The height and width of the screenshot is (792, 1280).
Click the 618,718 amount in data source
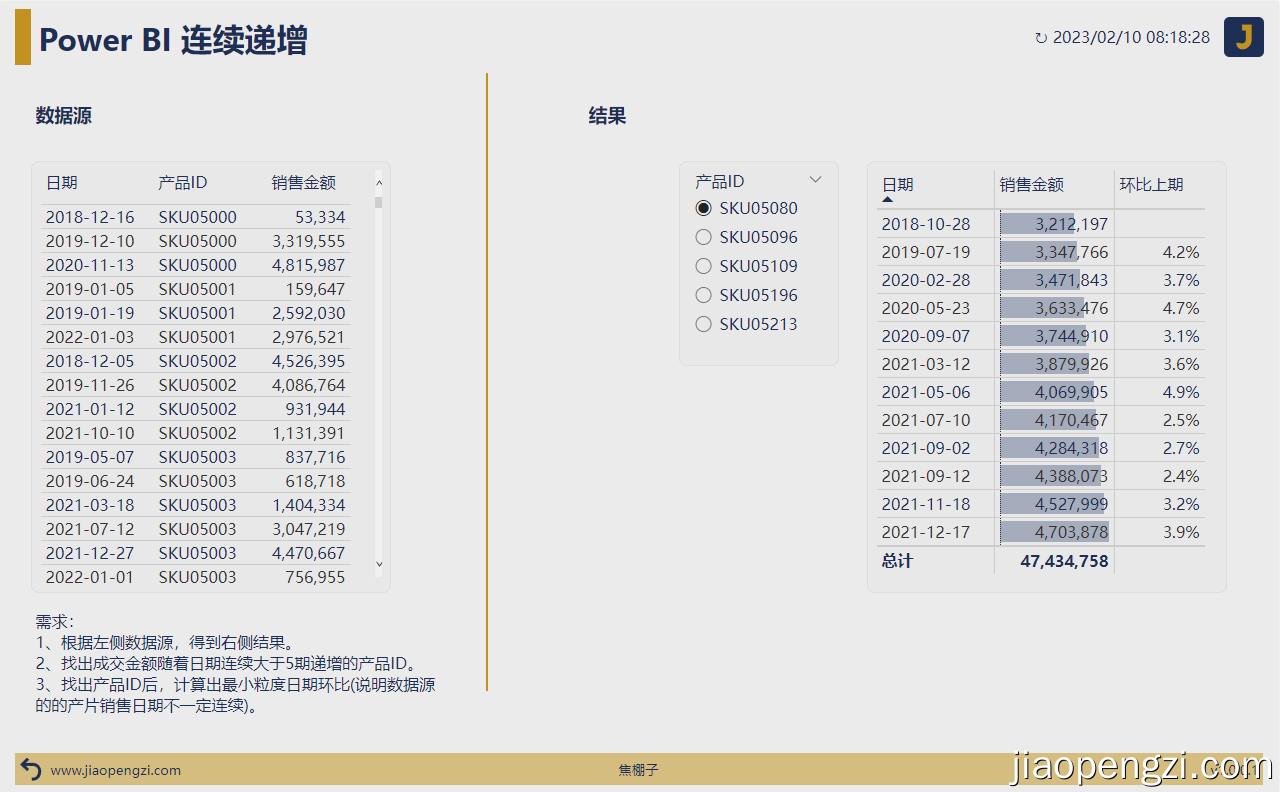click(315, 481)
